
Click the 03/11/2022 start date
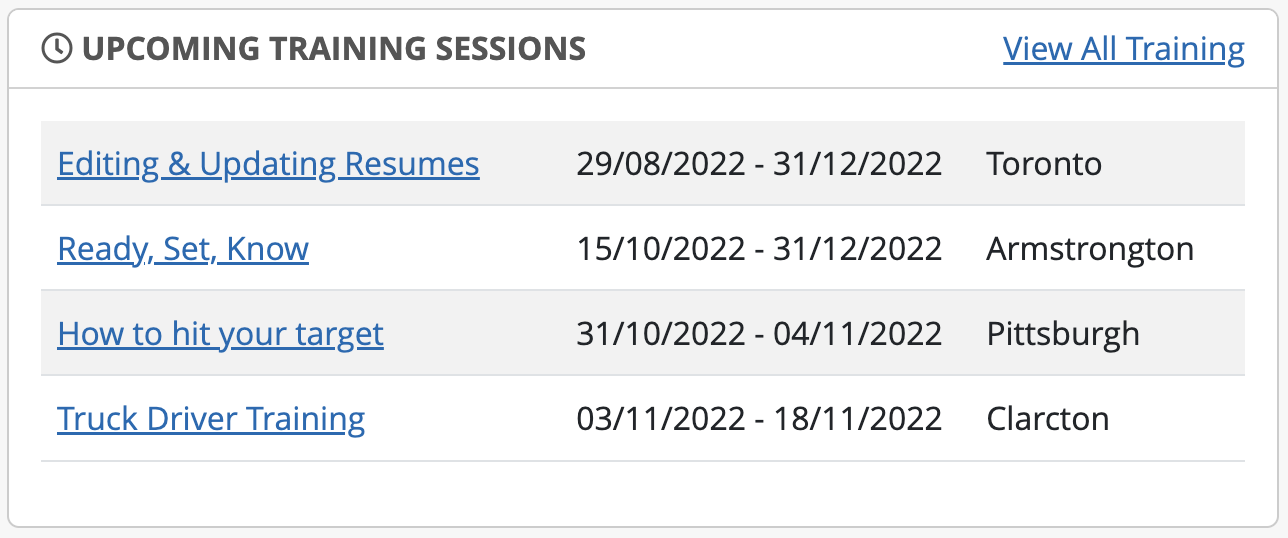pos(661,418)
